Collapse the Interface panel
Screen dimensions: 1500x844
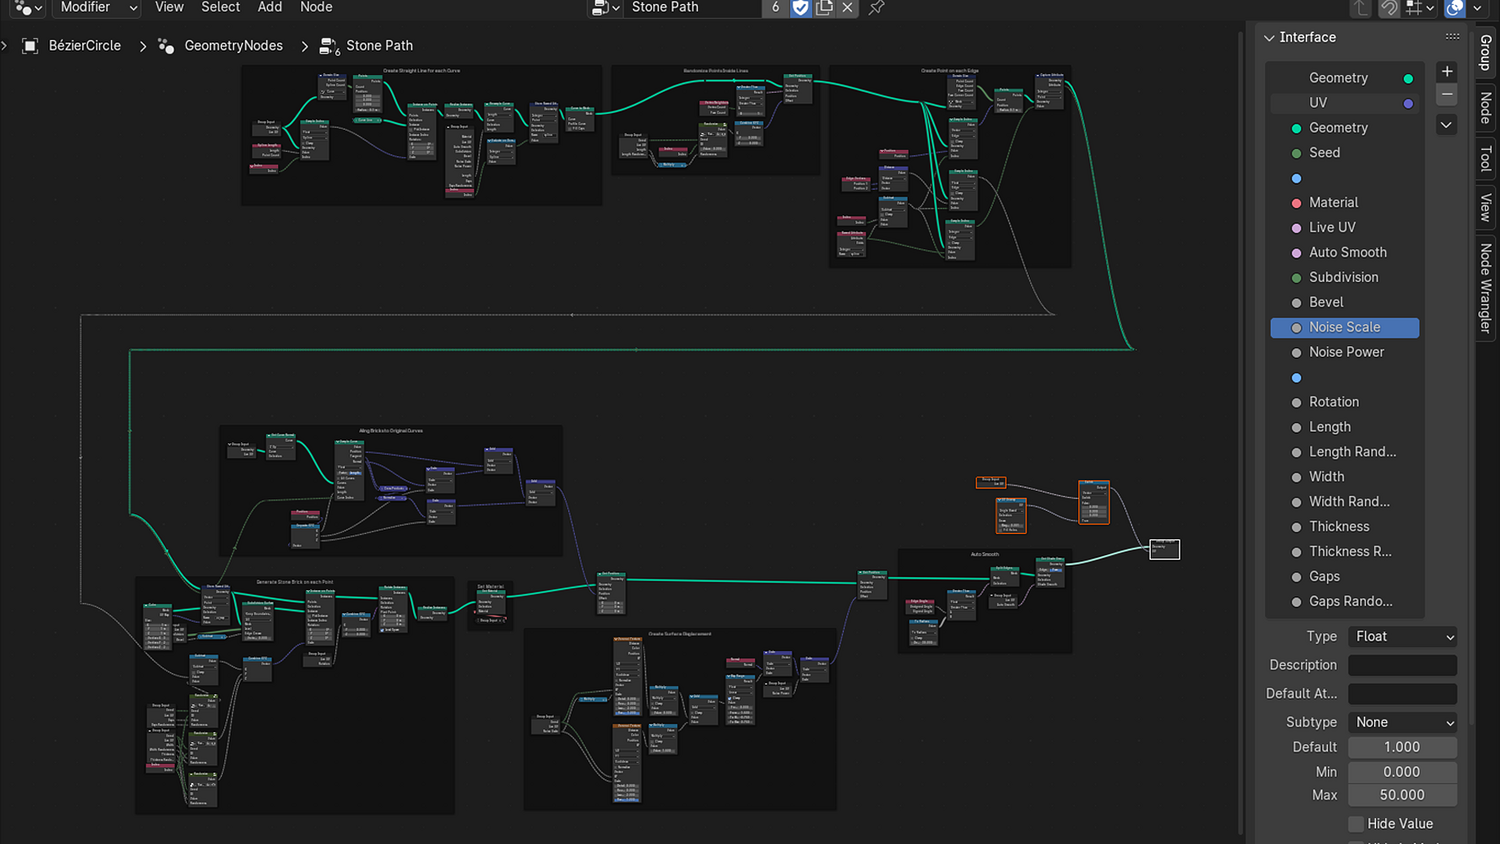(1269, 38)
